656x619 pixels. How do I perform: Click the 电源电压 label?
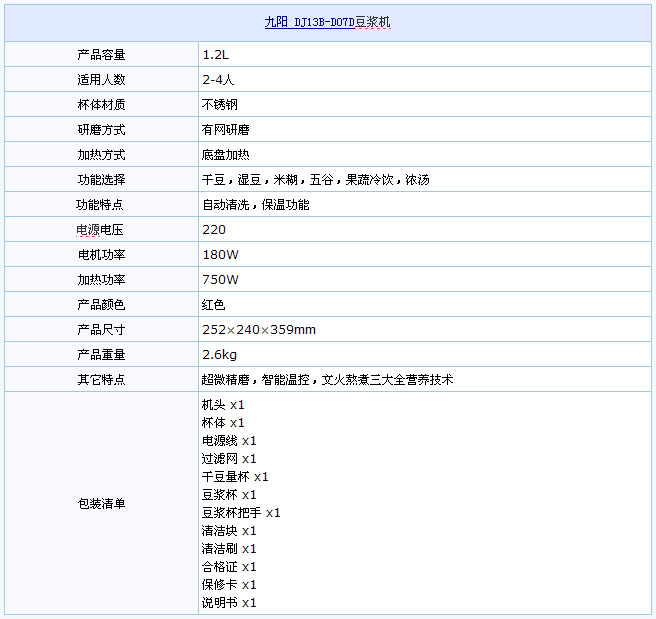[100, 230]
